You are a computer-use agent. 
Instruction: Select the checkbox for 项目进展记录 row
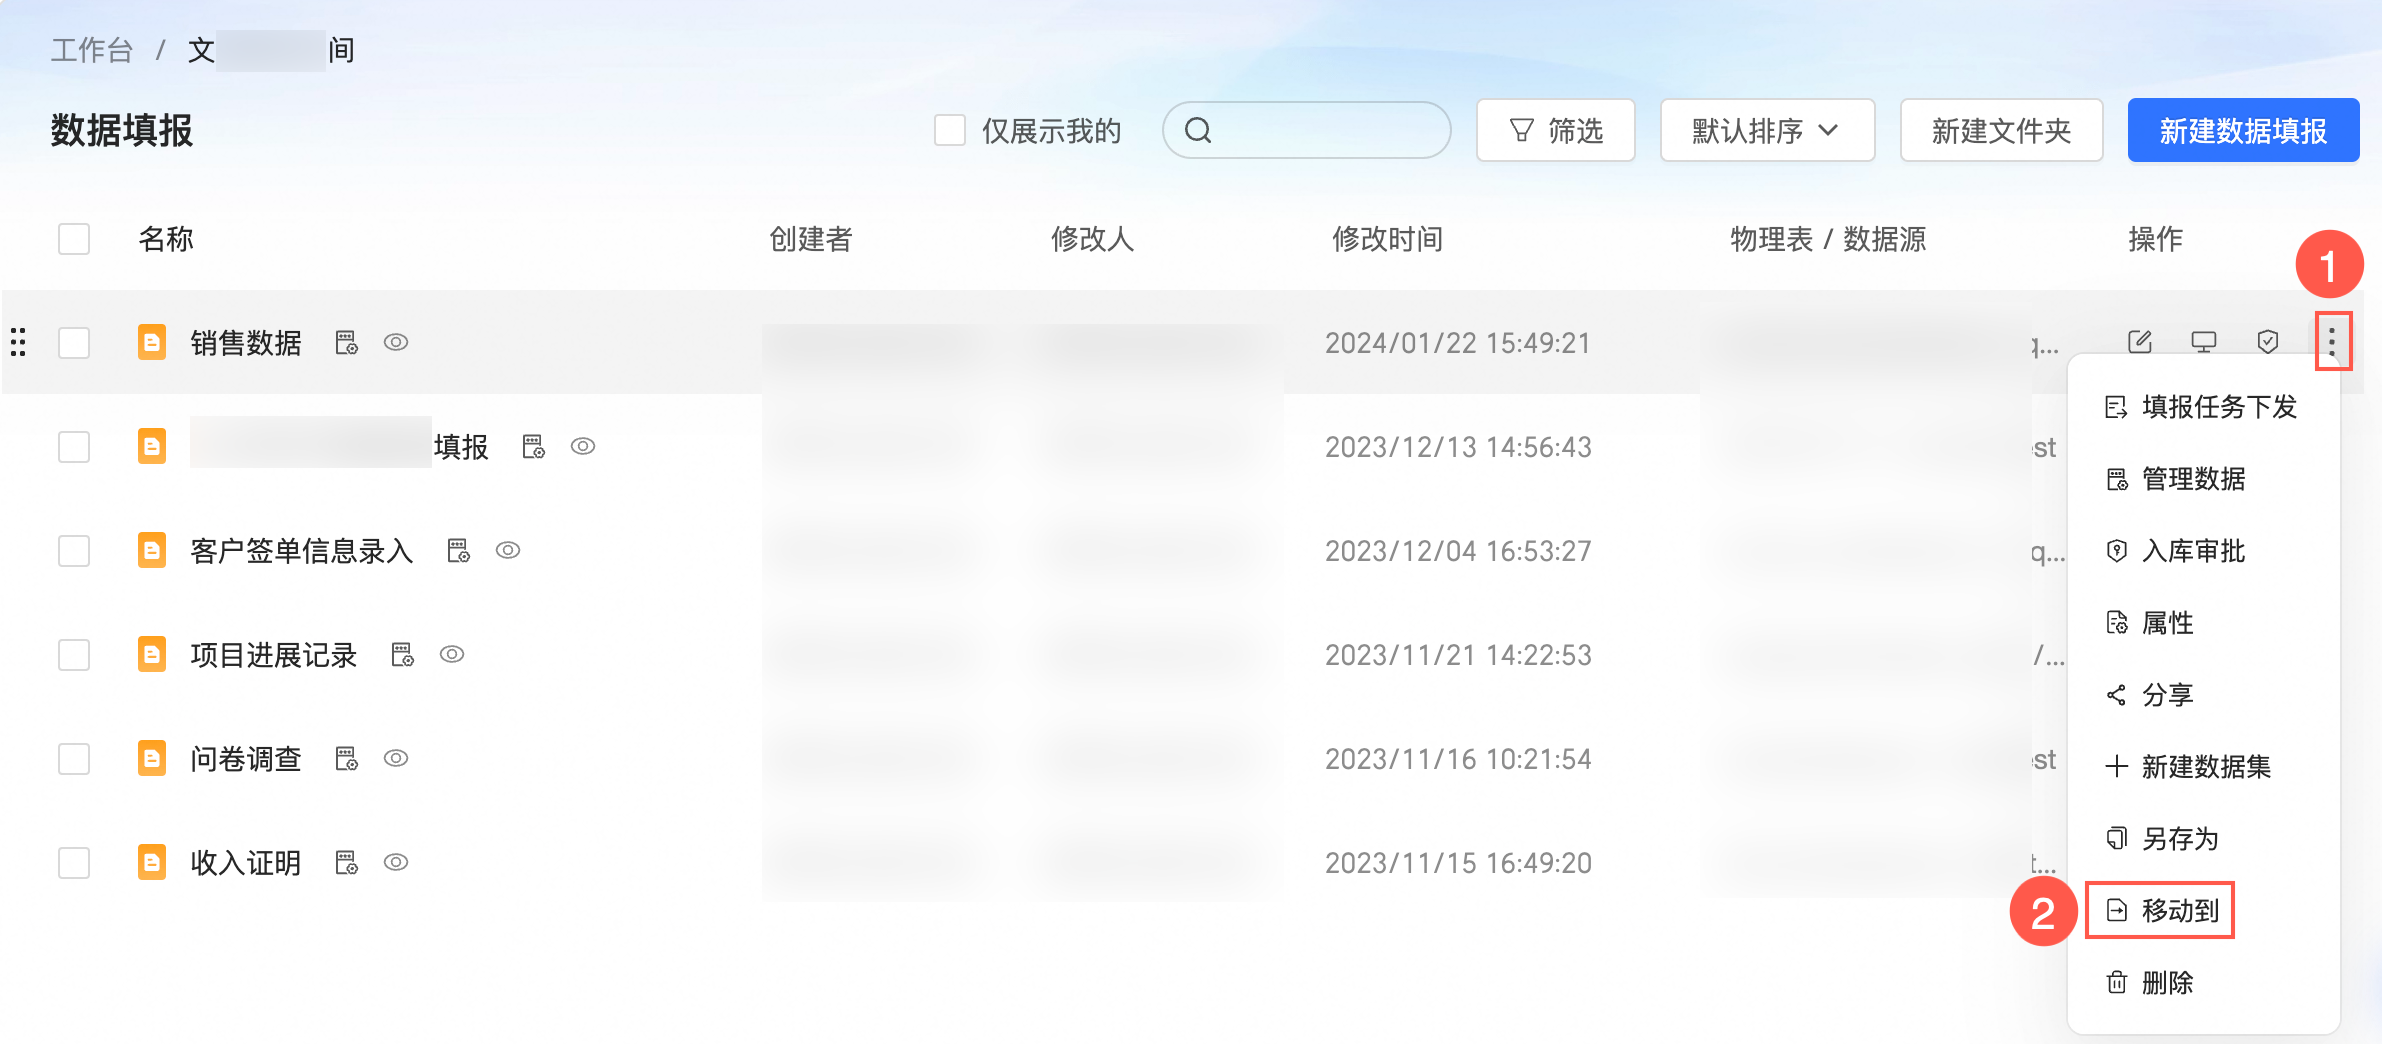pos(74,655)
